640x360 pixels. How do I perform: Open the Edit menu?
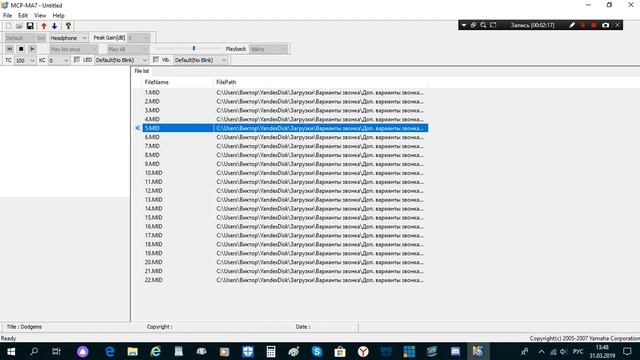pyautogui.click(x=23, y=16)
